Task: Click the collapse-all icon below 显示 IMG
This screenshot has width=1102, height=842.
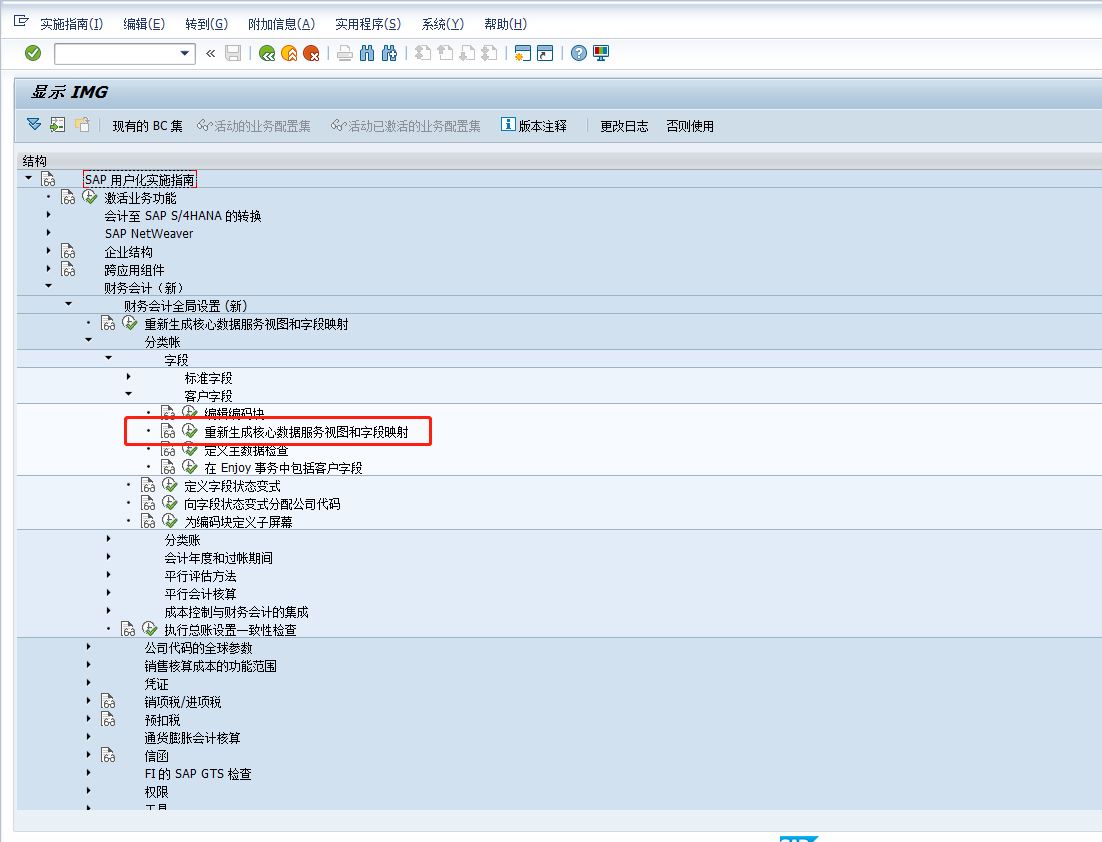Action: click(x=32, y=126)
